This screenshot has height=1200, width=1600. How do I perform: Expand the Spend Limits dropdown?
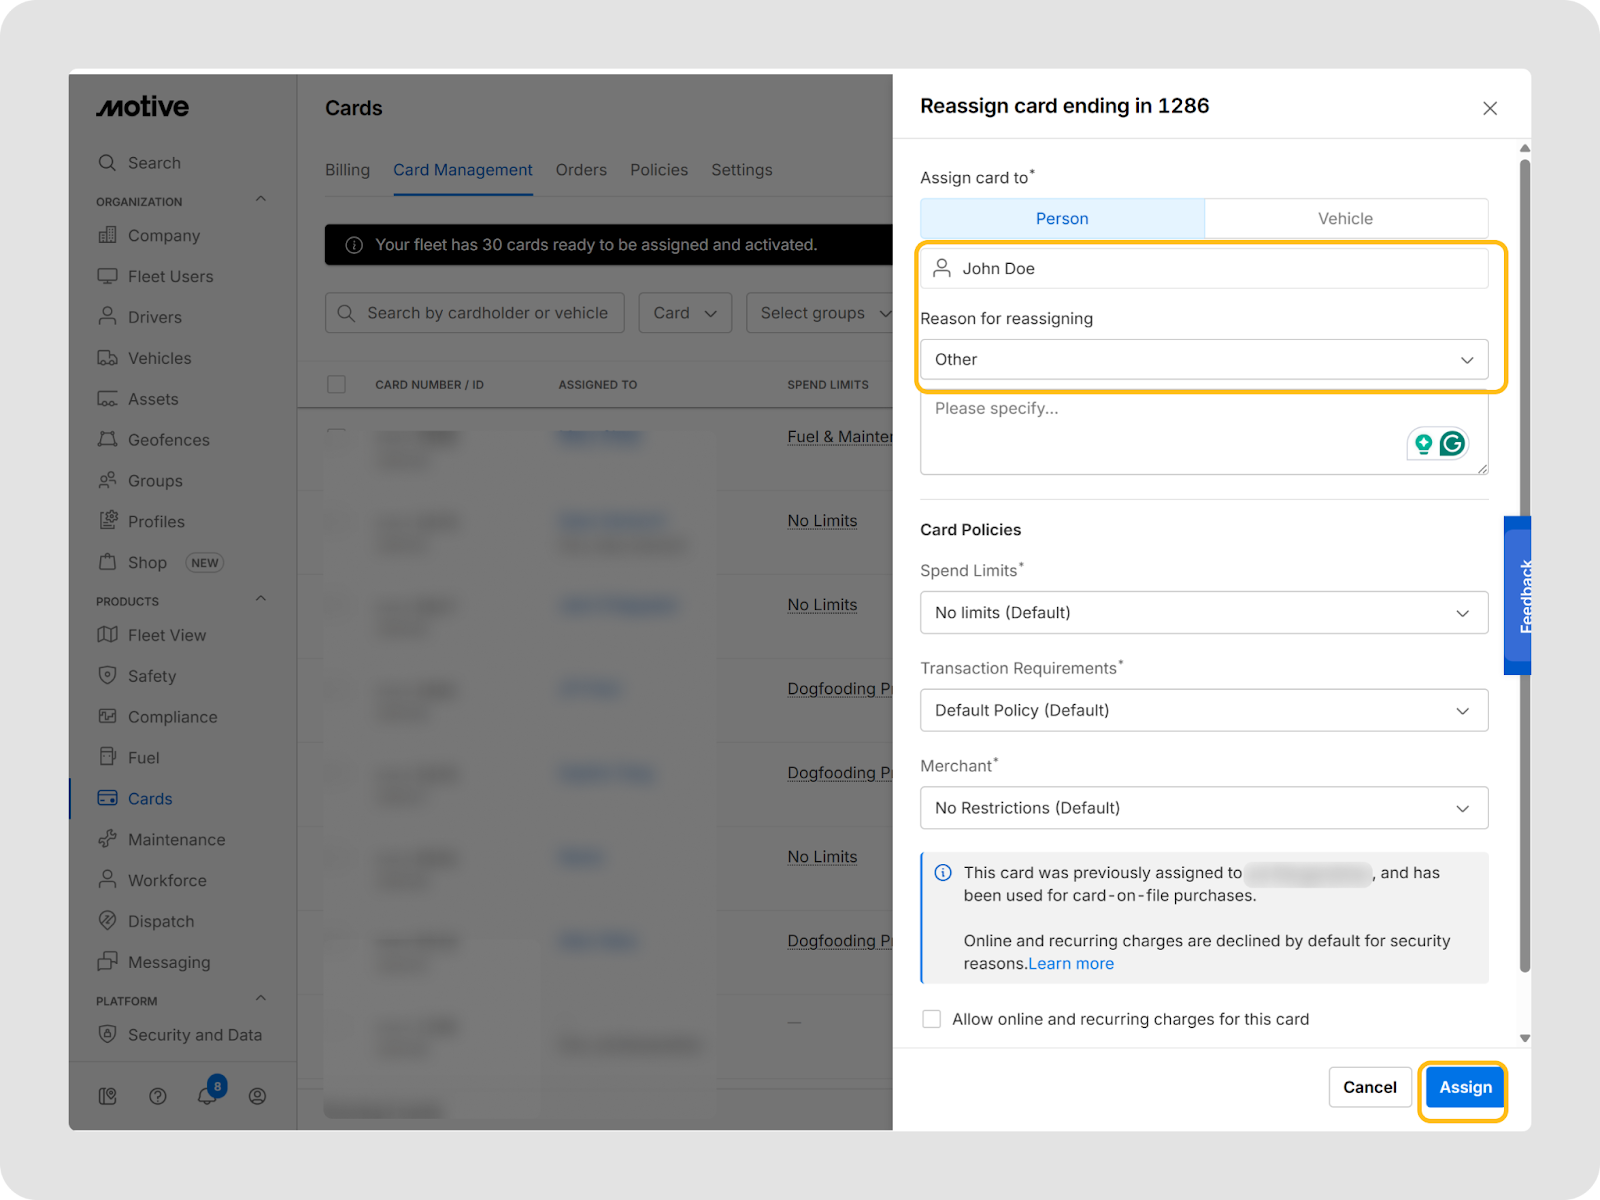(1203, 613)
